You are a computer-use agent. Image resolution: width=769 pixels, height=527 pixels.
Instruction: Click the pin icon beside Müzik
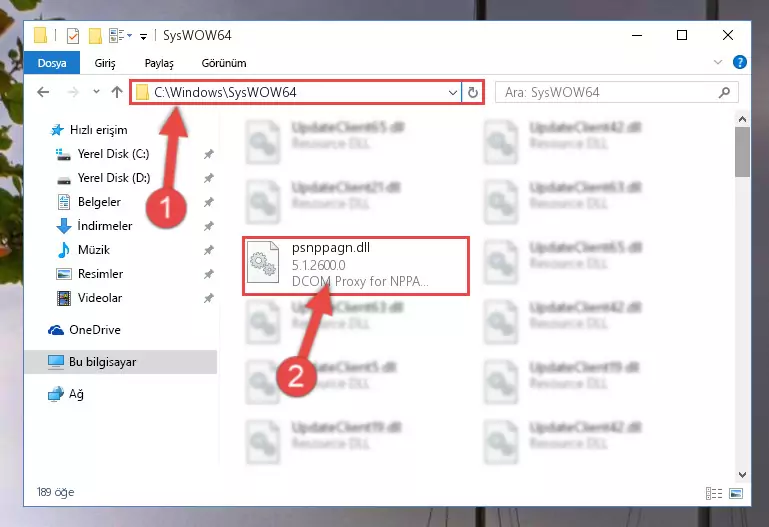click(x=208, y=250)
